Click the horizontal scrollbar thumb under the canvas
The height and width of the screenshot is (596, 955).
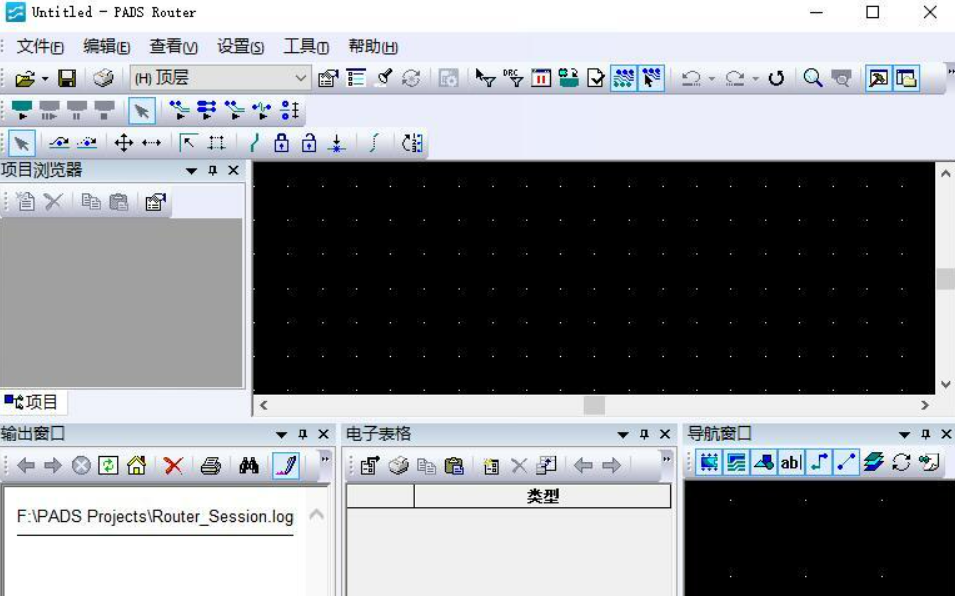594,405
